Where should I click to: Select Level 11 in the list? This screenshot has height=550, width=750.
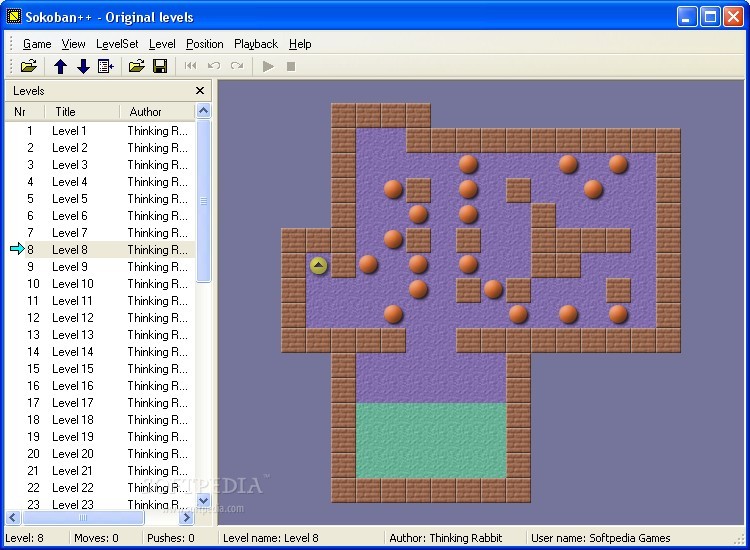tap(100, 300)
